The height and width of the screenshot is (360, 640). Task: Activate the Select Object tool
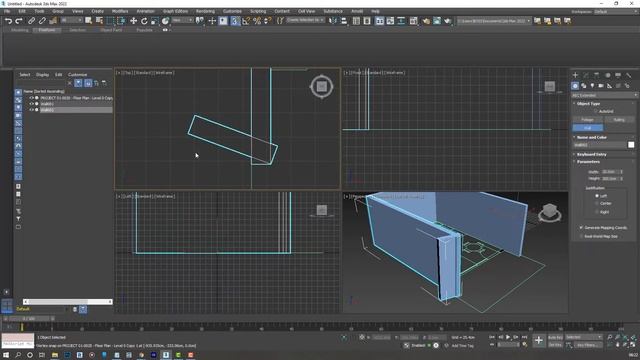click(x=89, y=21)
